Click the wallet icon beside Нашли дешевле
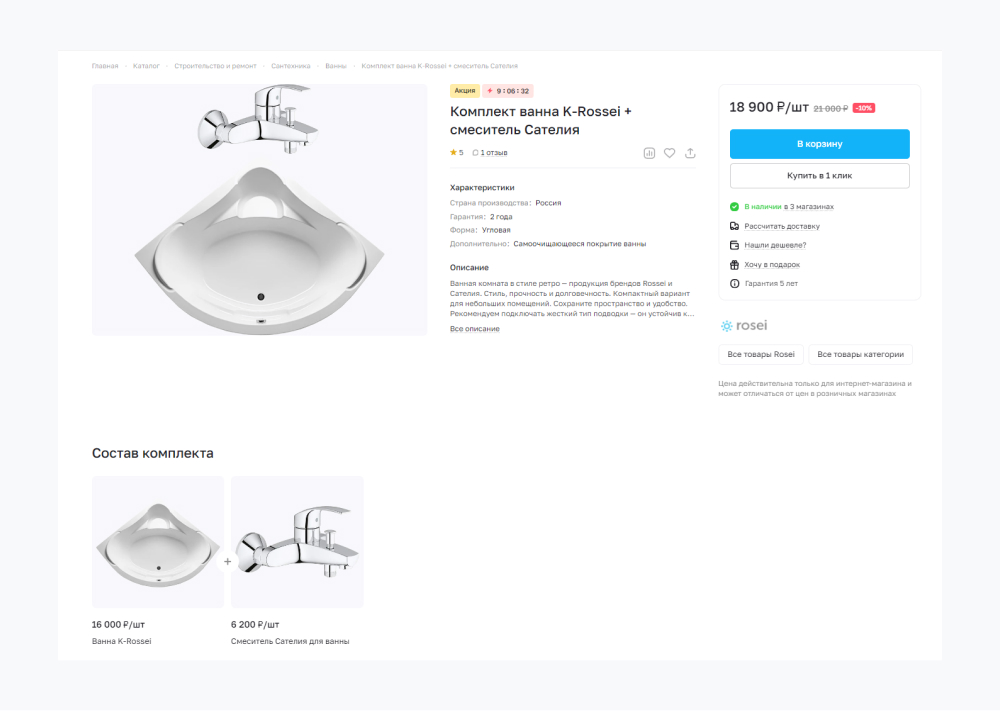The image size is (1000, 711). (735, 245)
